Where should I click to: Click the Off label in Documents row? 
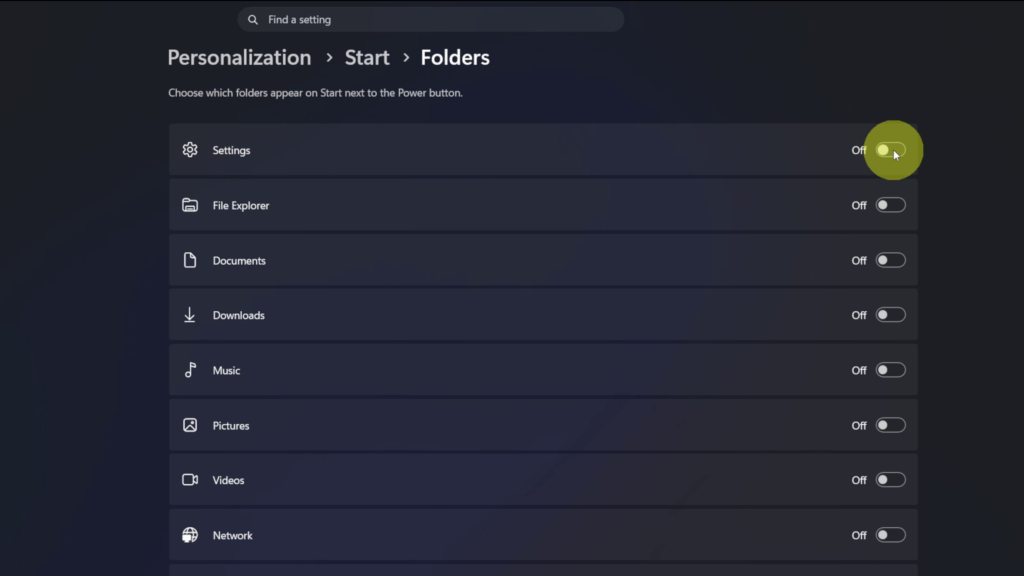point(859,261)
